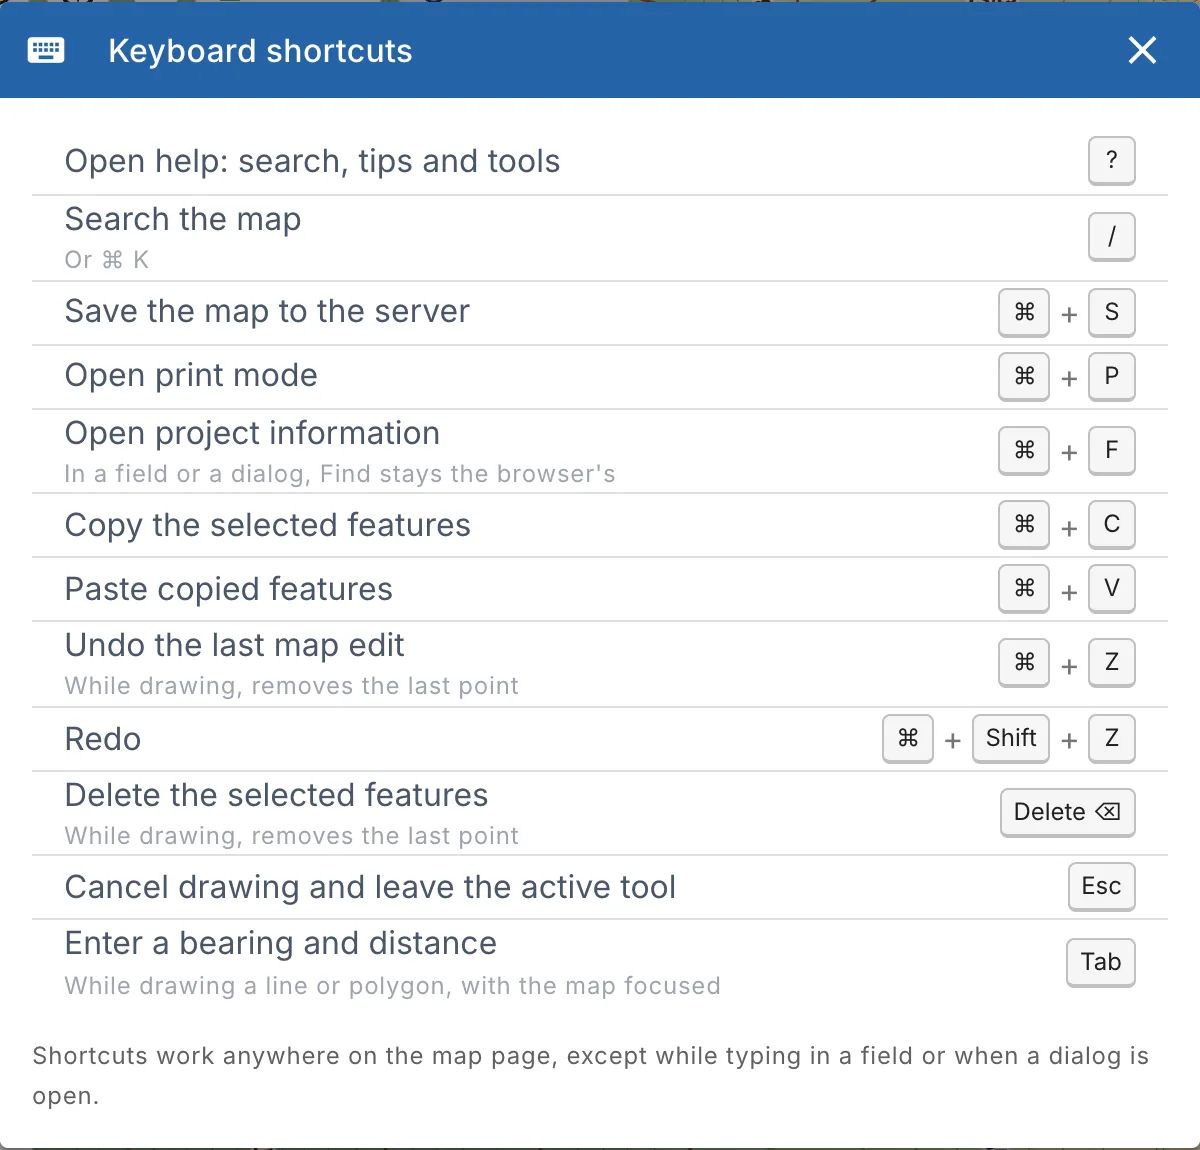Click the ⌘ key in the Paste row
The width and height of the screenshot is (1200, 1150).
coord(1024,588)
